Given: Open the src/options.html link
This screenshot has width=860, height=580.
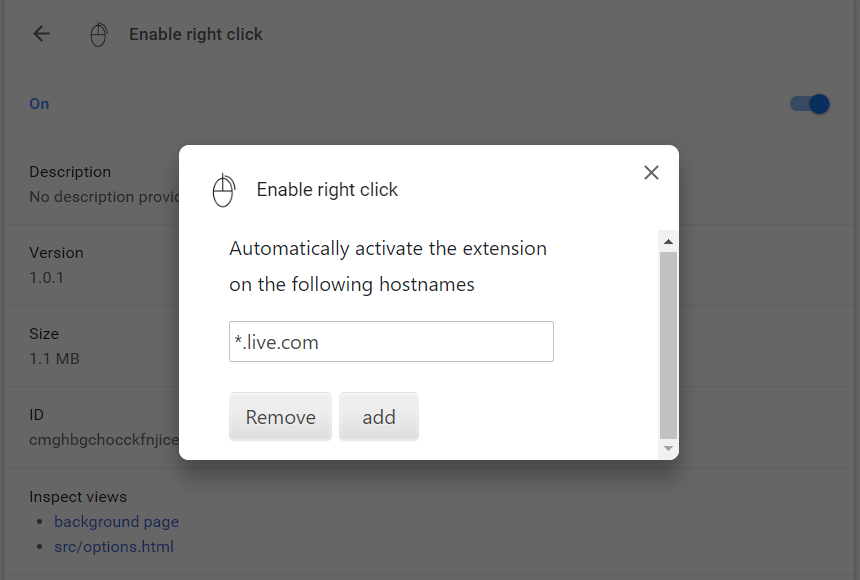Looking at the screenshot, I should (114, 547).
